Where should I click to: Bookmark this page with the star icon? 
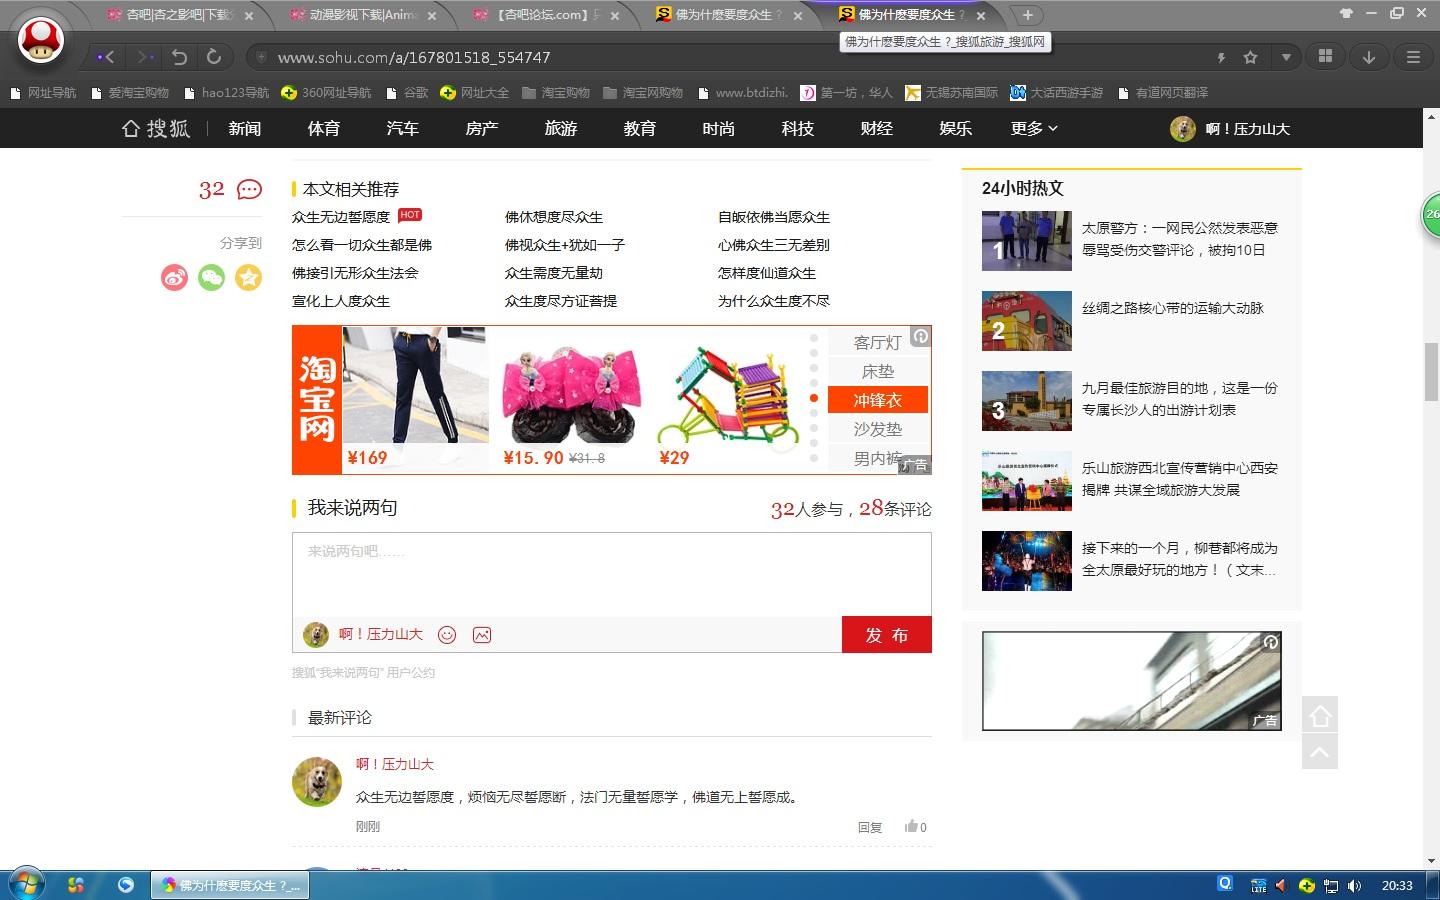(x=1250, y=57)
